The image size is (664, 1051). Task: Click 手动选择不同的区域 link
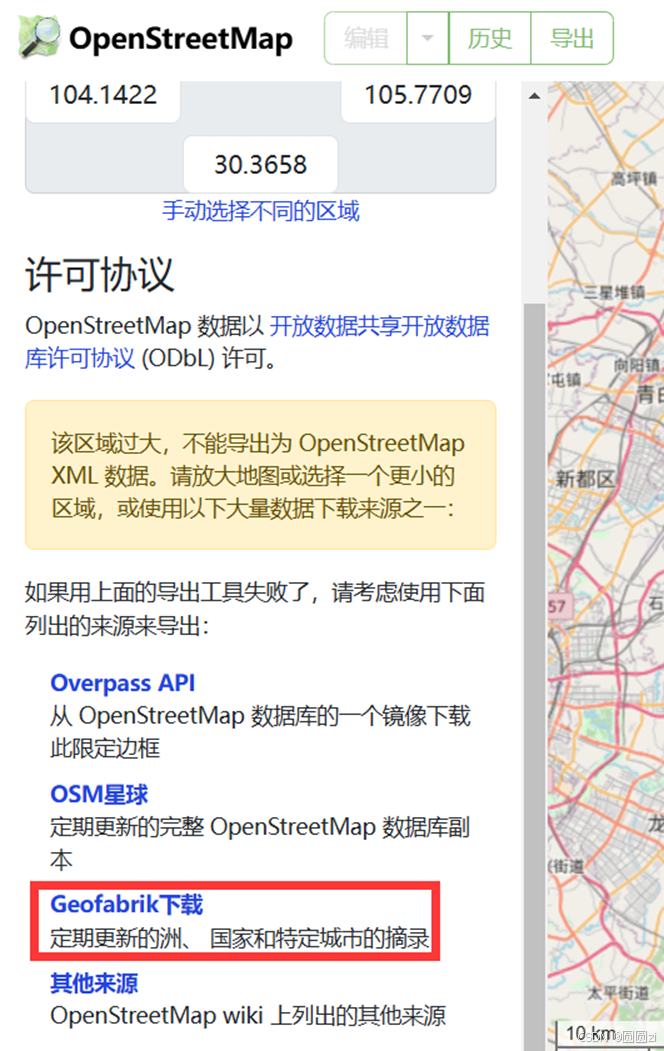pos(261,211)
